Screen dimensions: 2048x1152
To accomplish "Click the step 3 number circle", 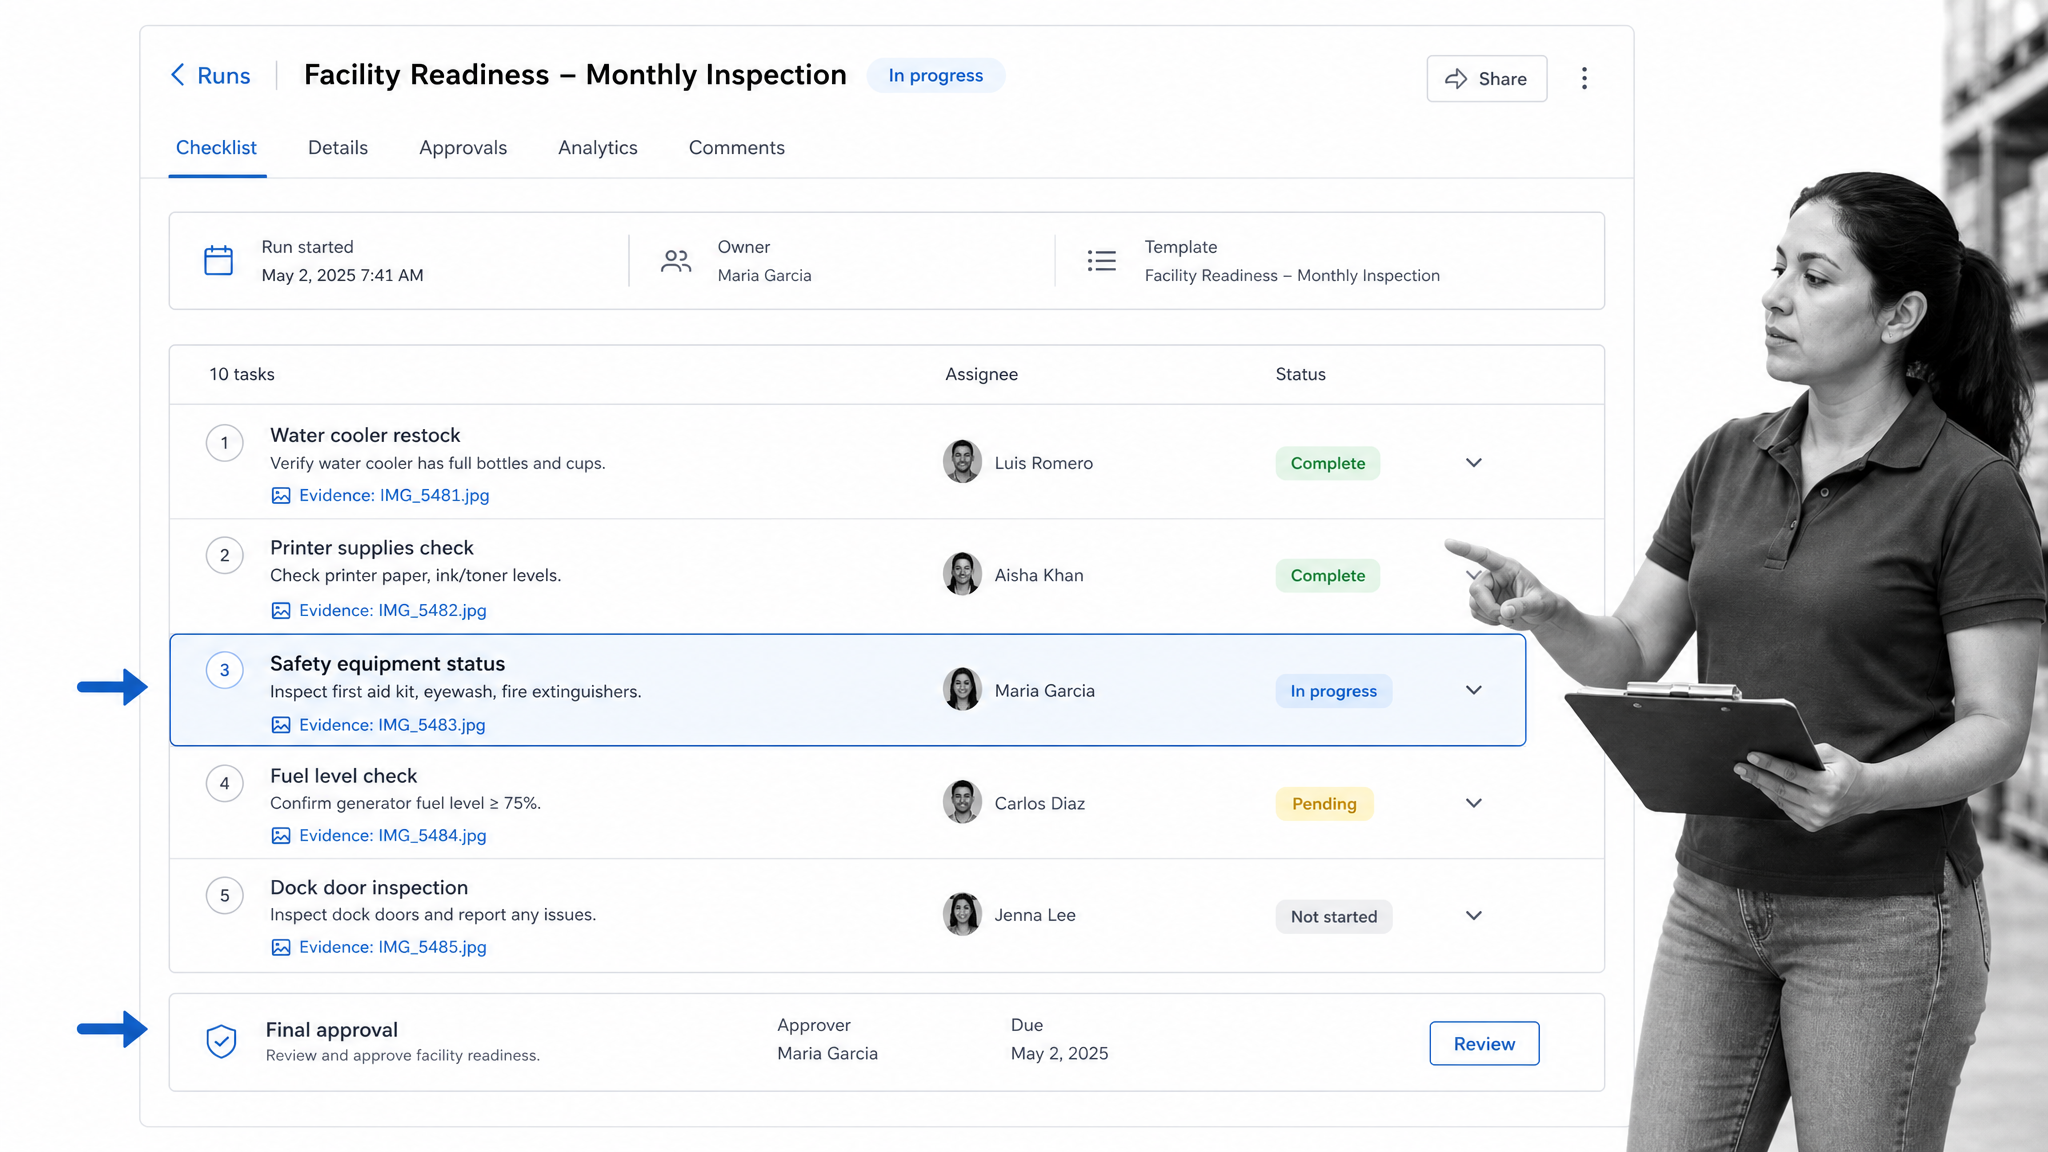I will coord(225,670).
